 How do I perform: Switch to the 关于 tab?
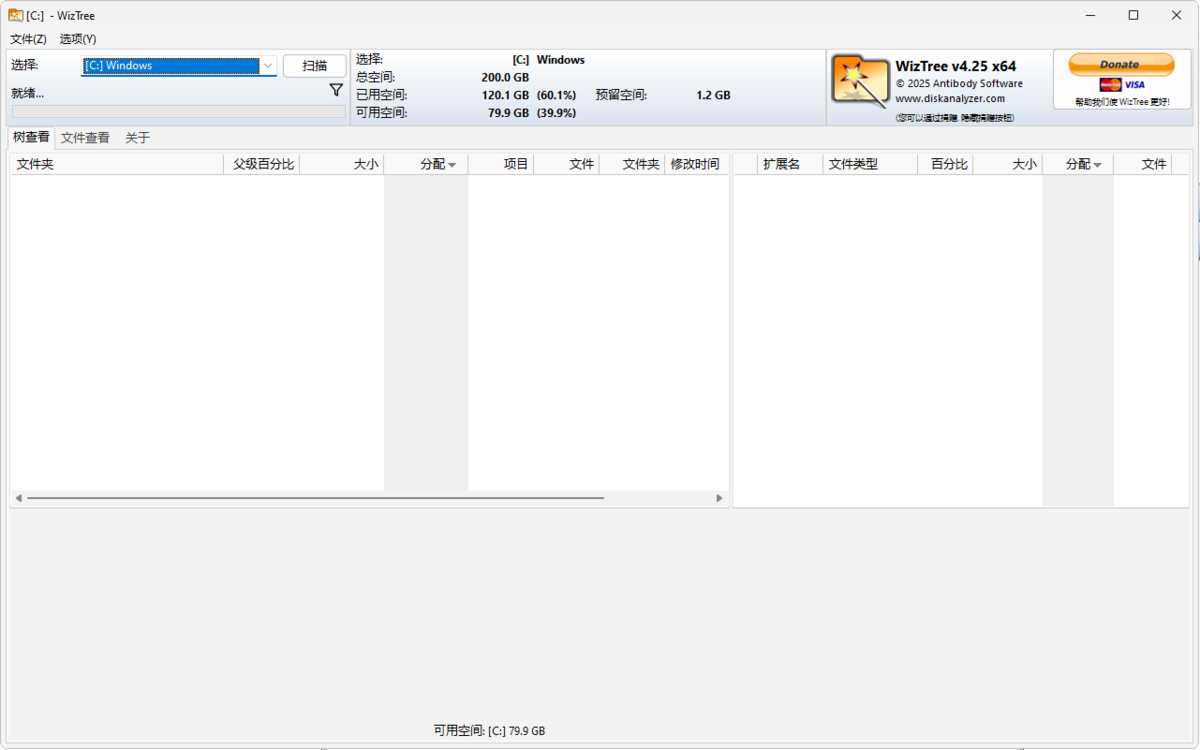(x=137, y=138)
